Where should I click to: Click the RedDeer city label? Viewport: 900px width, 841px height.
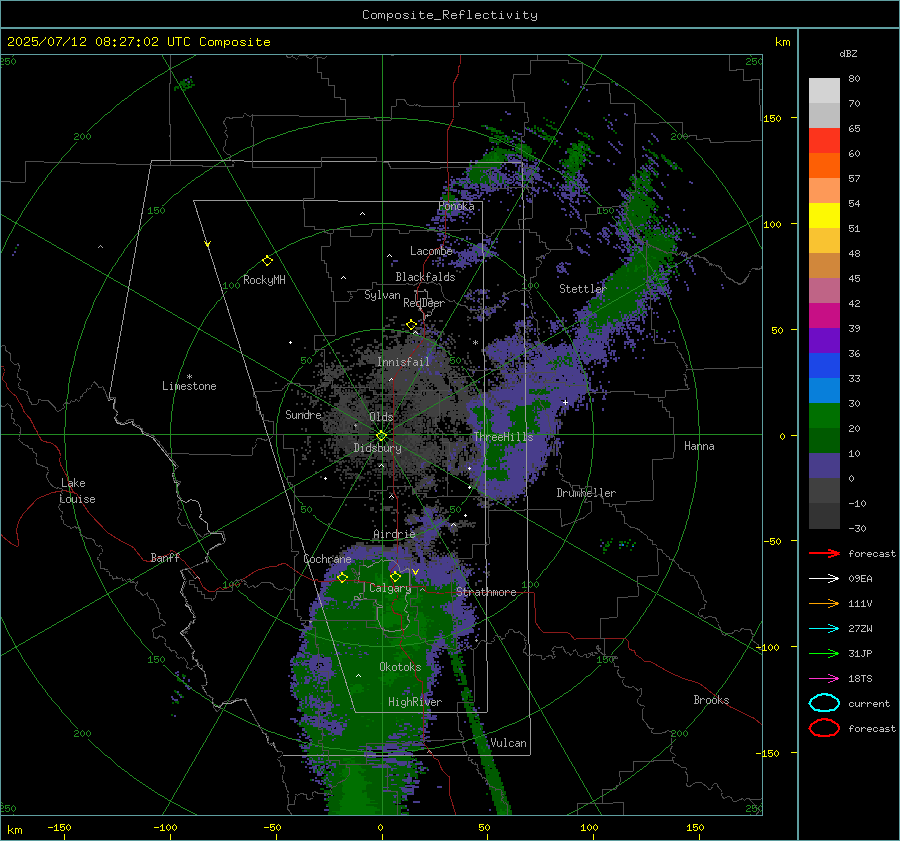click(x=424, y=303)
